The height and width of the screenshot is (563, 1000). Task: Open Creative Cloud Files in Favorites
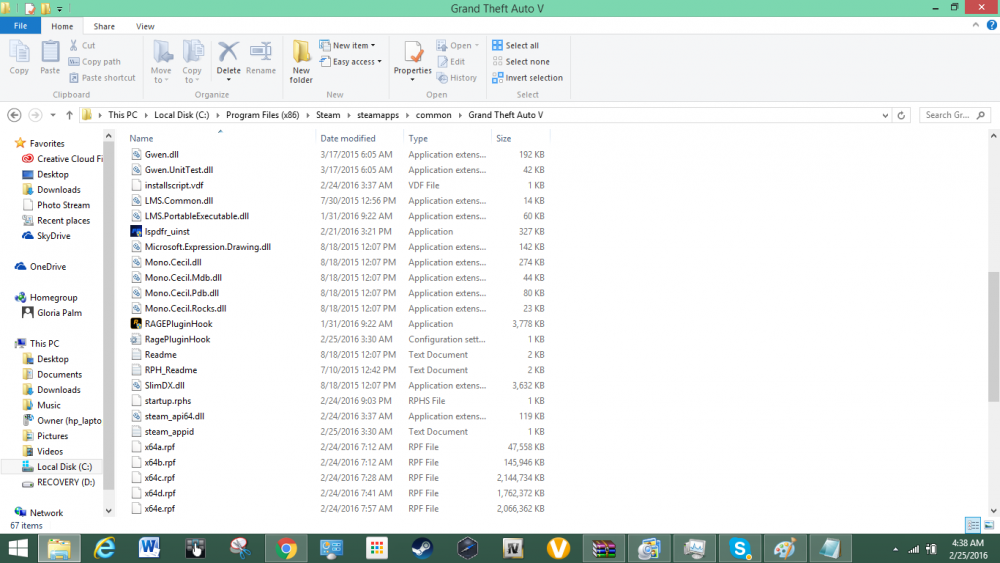point(62,159)
